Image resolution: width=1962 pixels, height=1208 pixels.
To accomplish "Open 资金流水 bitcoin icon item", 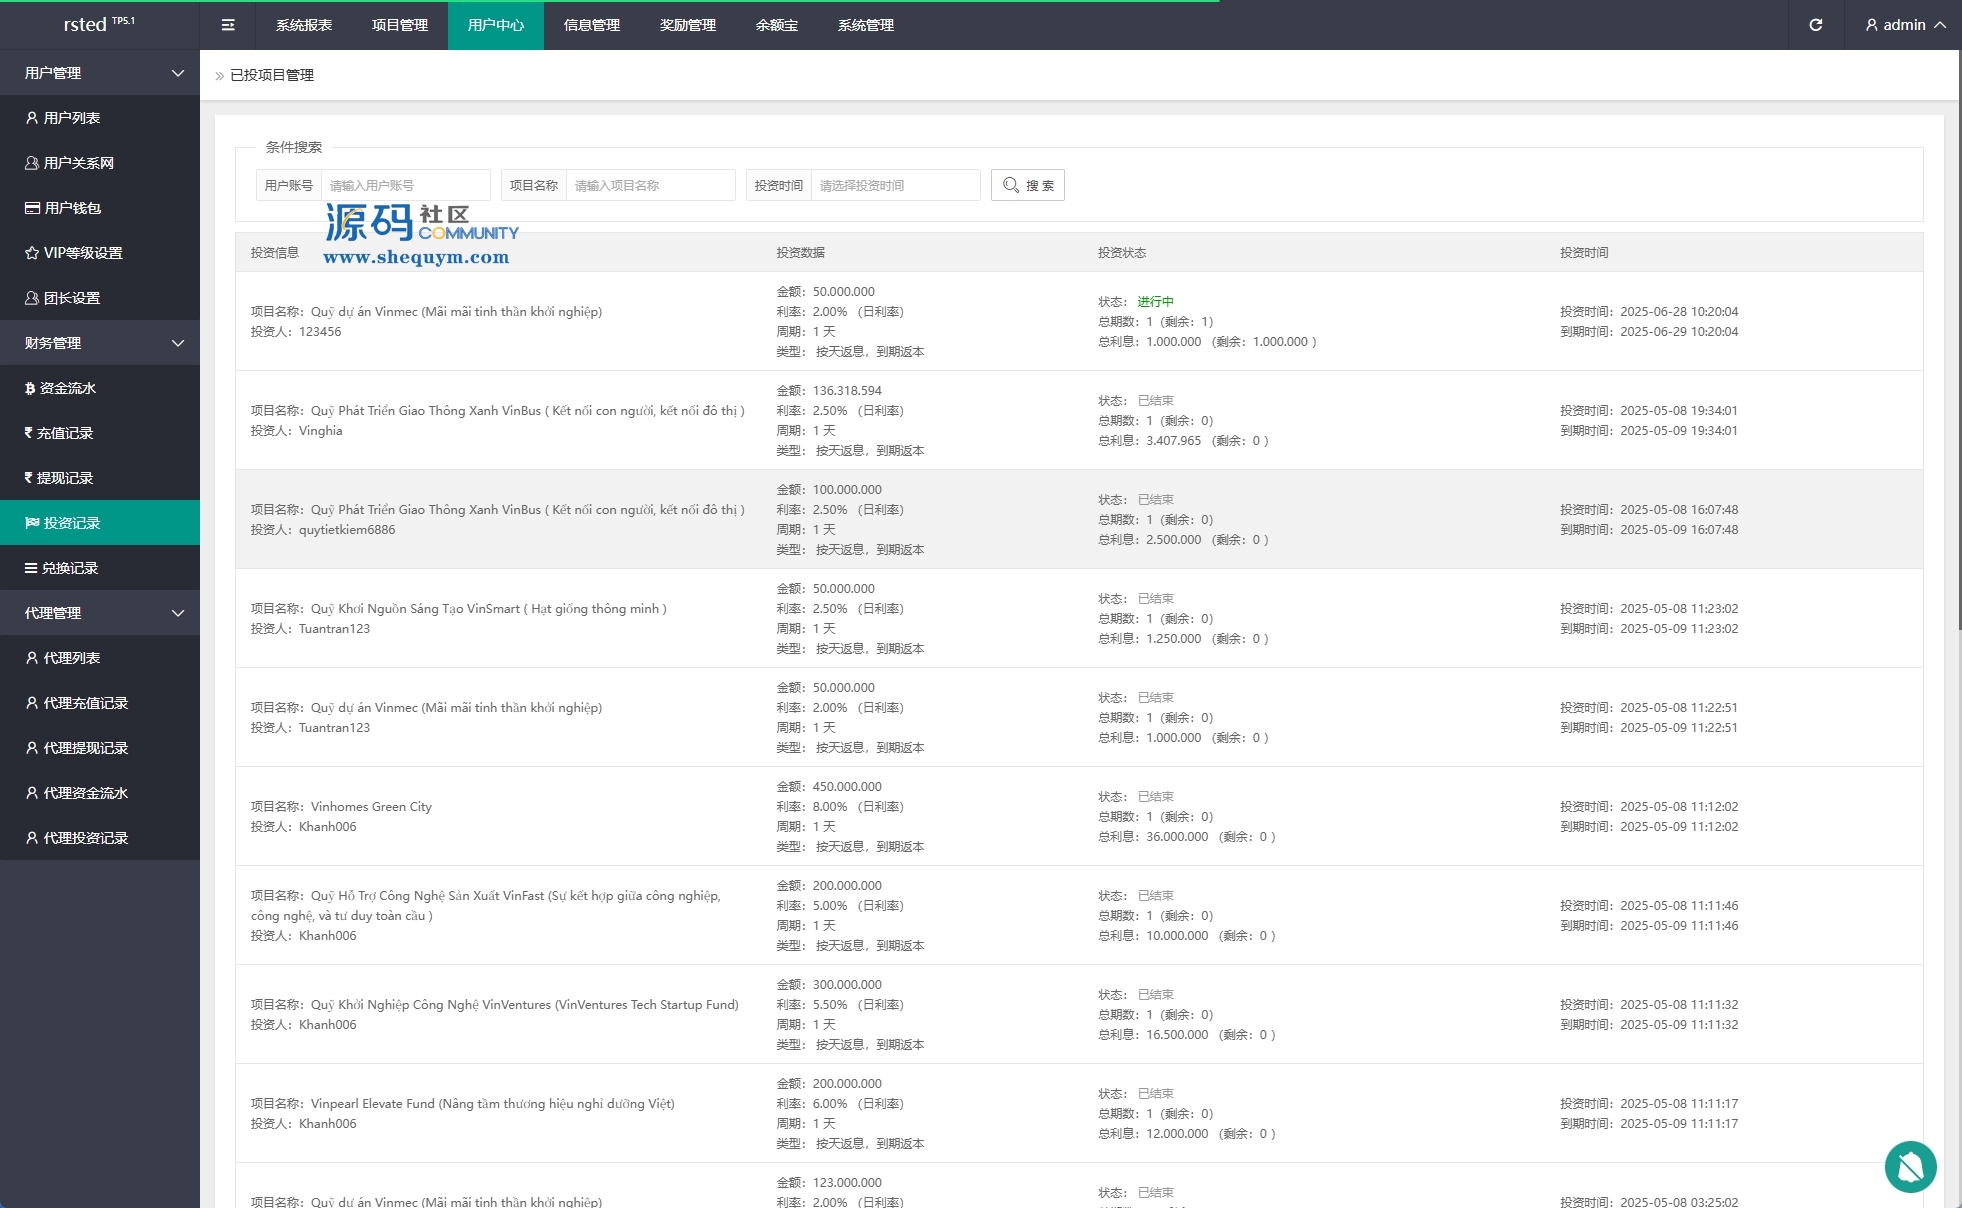I will [67, 388].
